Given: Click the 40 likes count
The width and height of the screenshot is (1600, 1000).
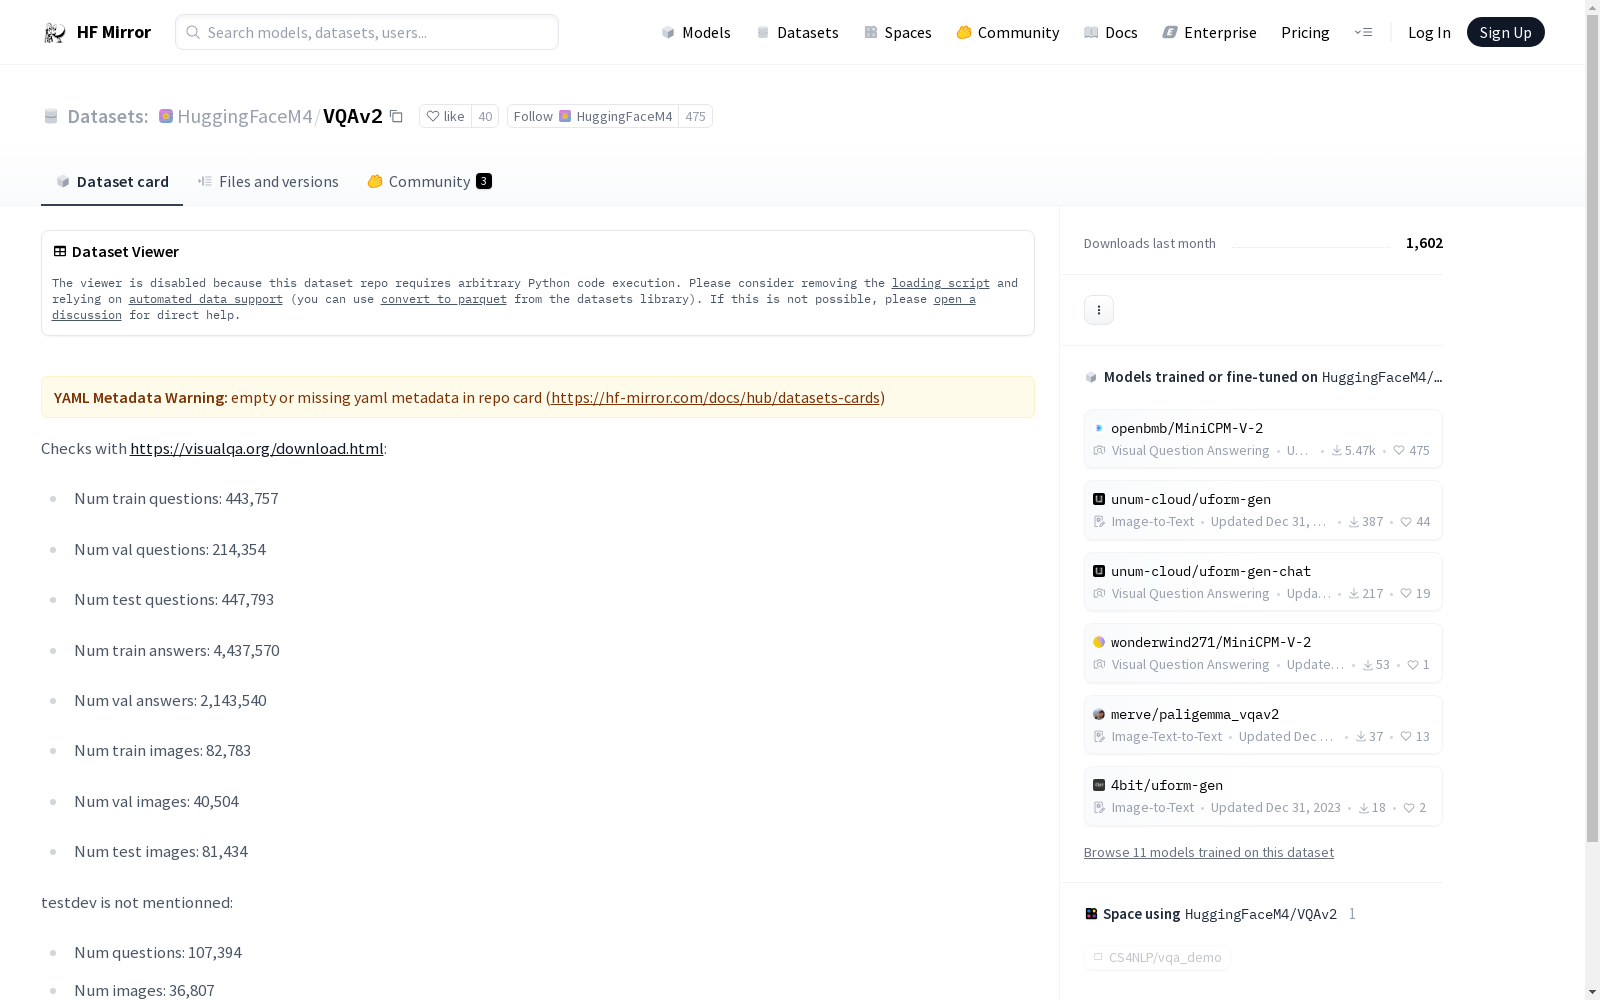Looking at the screenshot, I should coord(485,116).
